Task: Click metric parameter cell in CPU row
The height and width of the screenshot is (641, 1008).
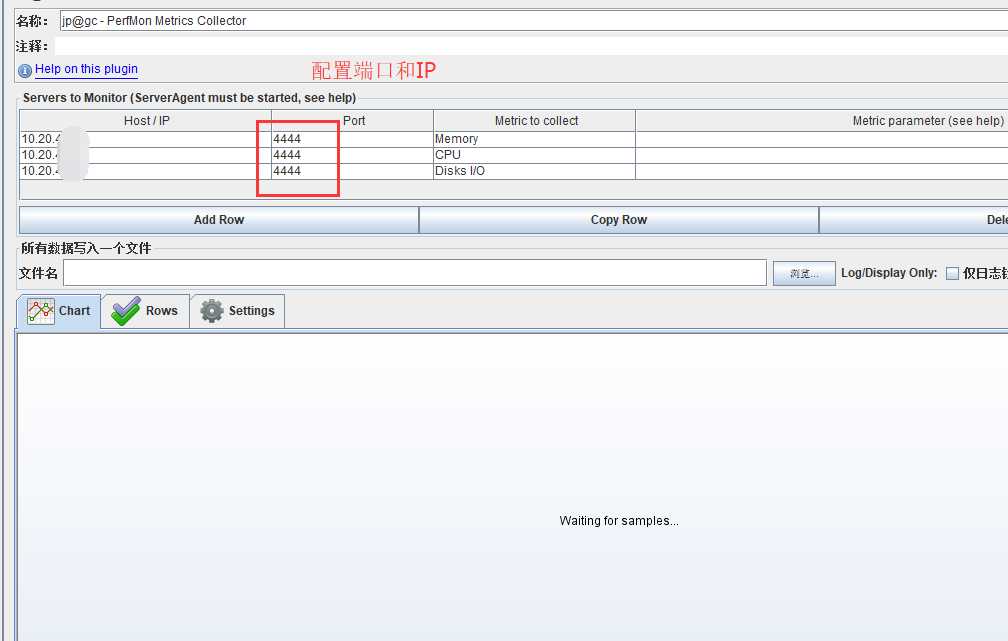Action: coord(822,155)
